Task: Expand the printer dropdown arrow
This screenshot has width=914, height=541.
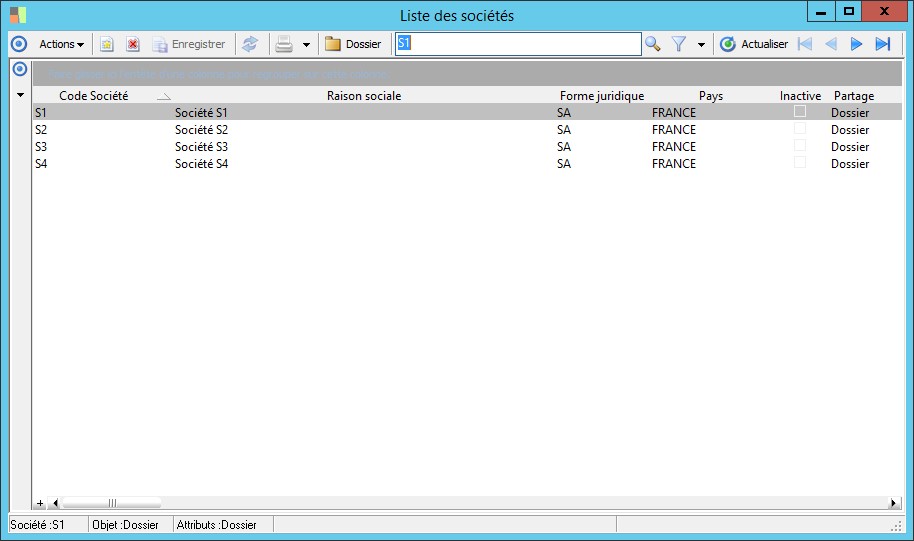Action: coord(306,44)
